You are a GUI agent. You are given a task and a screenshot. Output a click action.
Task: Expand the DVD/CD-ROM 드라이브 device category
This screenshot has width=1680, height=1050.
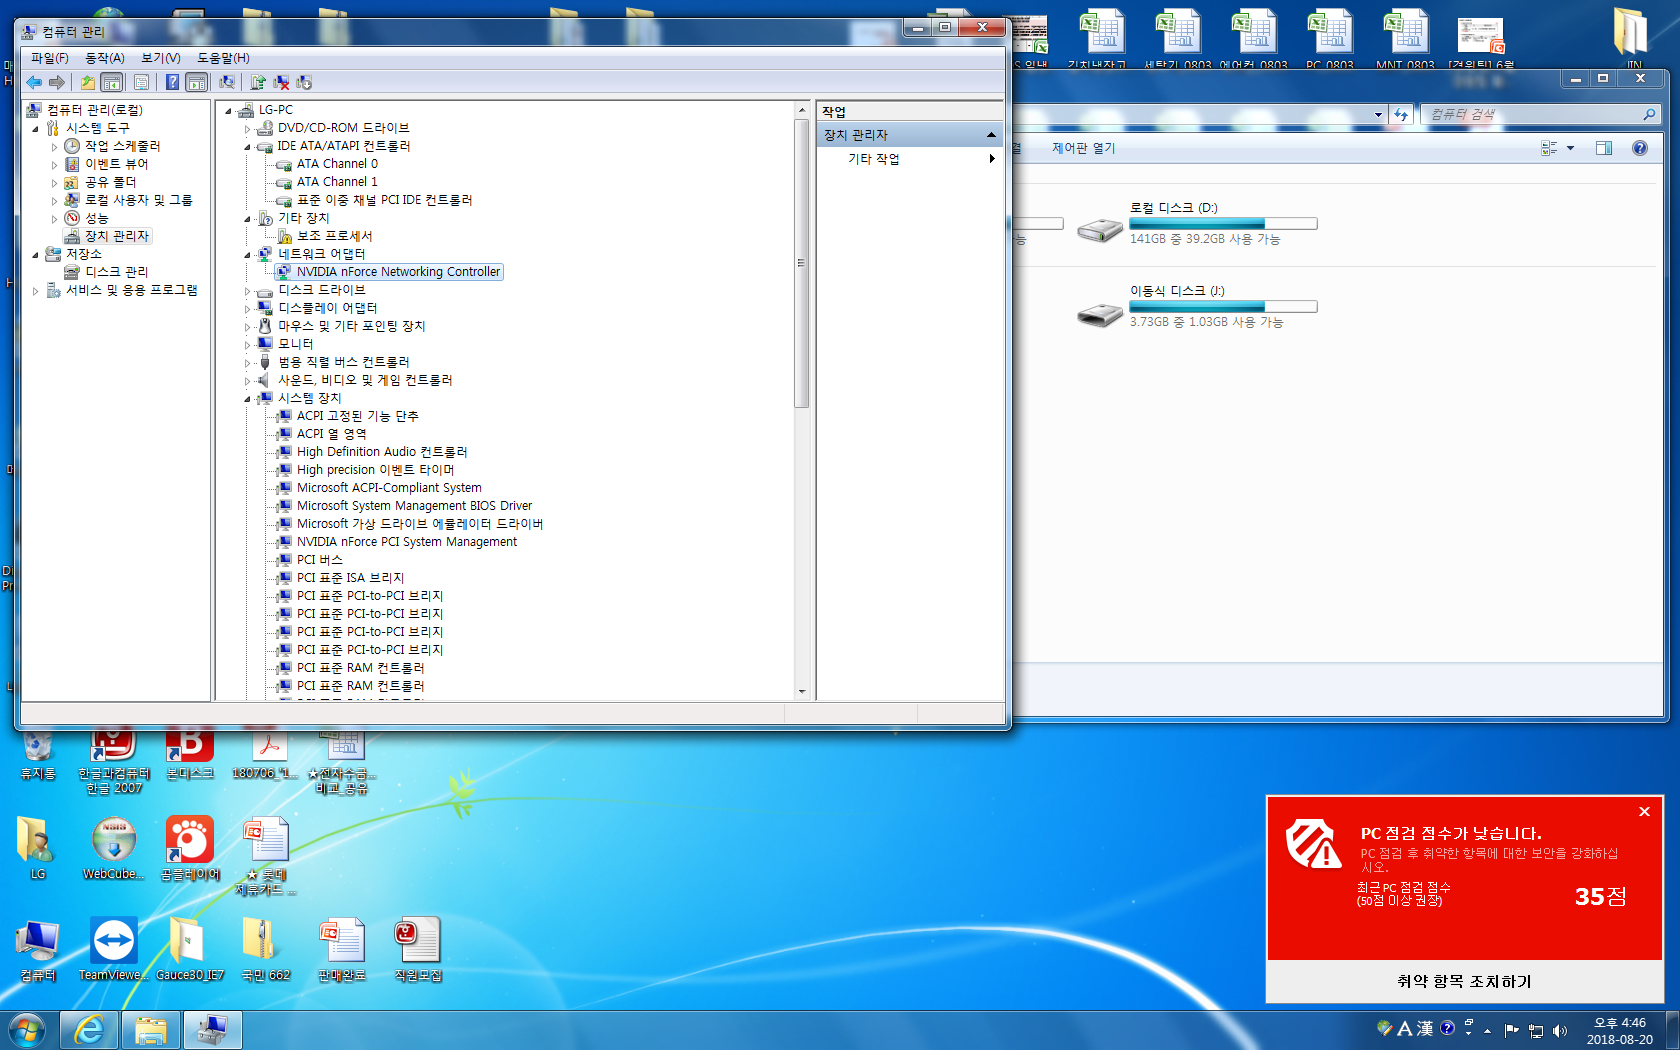pyautogui.click(x=248, y=129)
